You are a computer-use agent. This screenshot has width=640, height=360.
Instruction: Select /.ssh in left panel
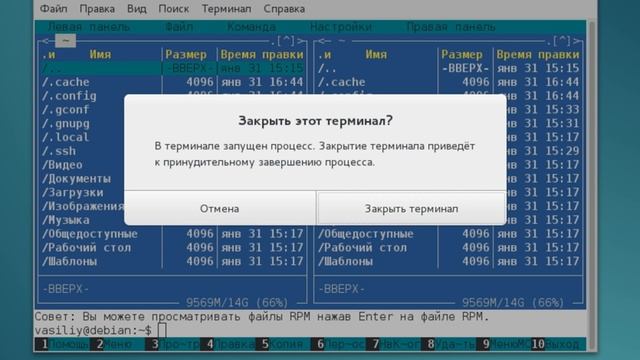[x=59, y=151]
